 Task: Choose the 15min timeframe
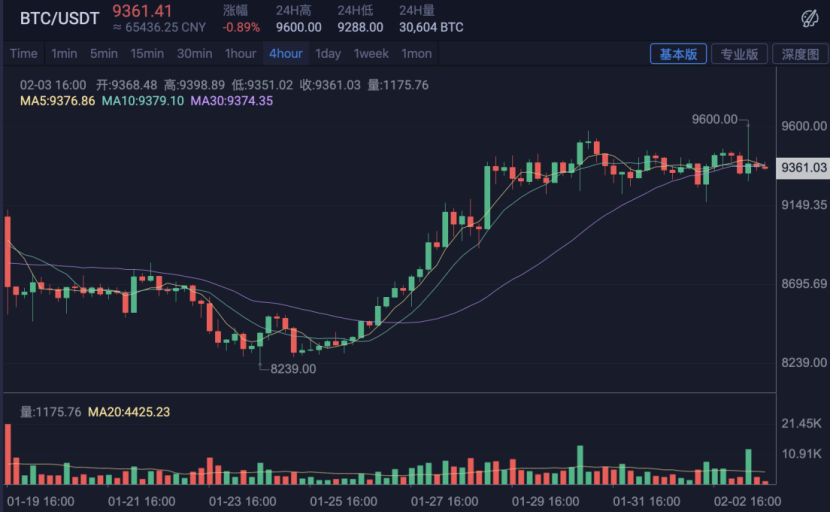point(147,54)
